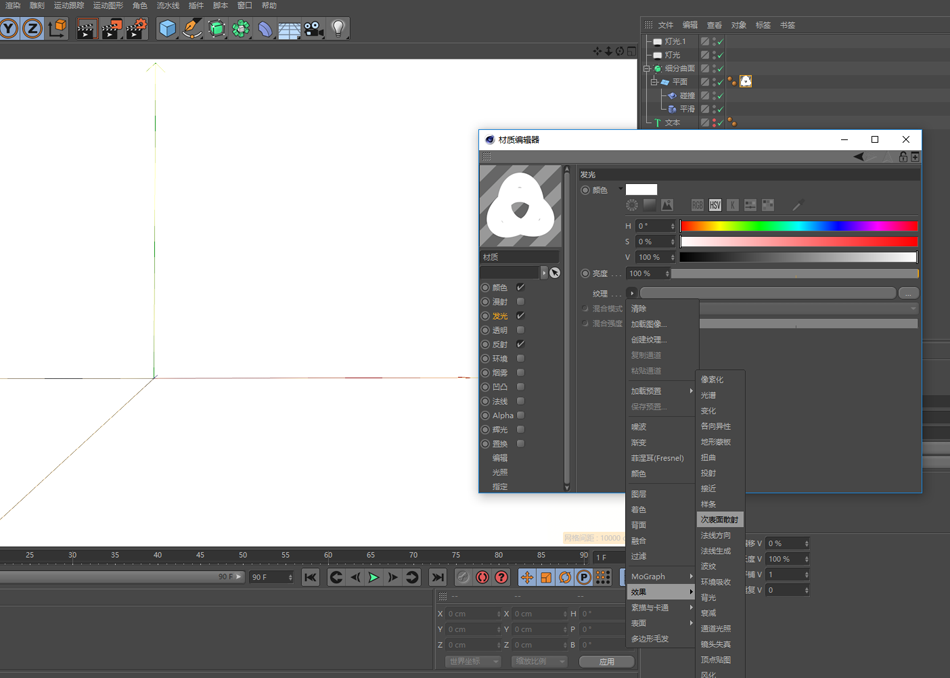Click the texture browse ... button

click(908, 293)
